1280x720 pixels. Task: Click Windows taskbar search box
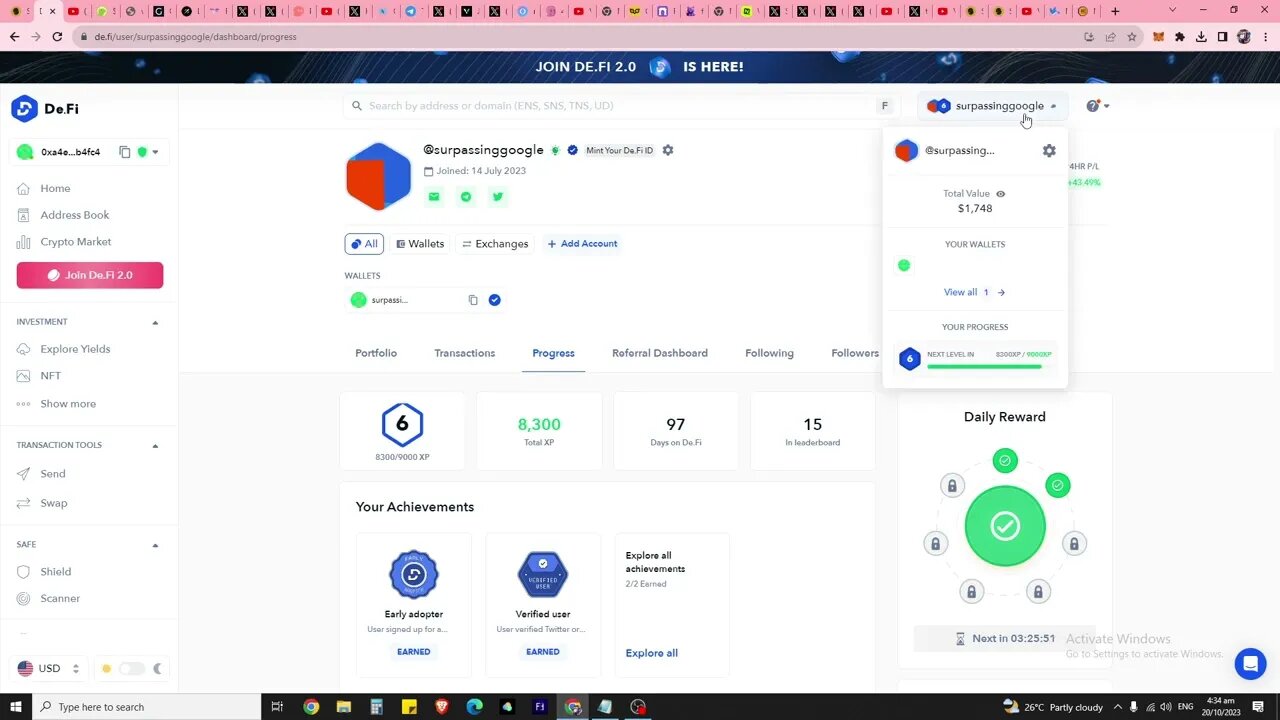147,707
